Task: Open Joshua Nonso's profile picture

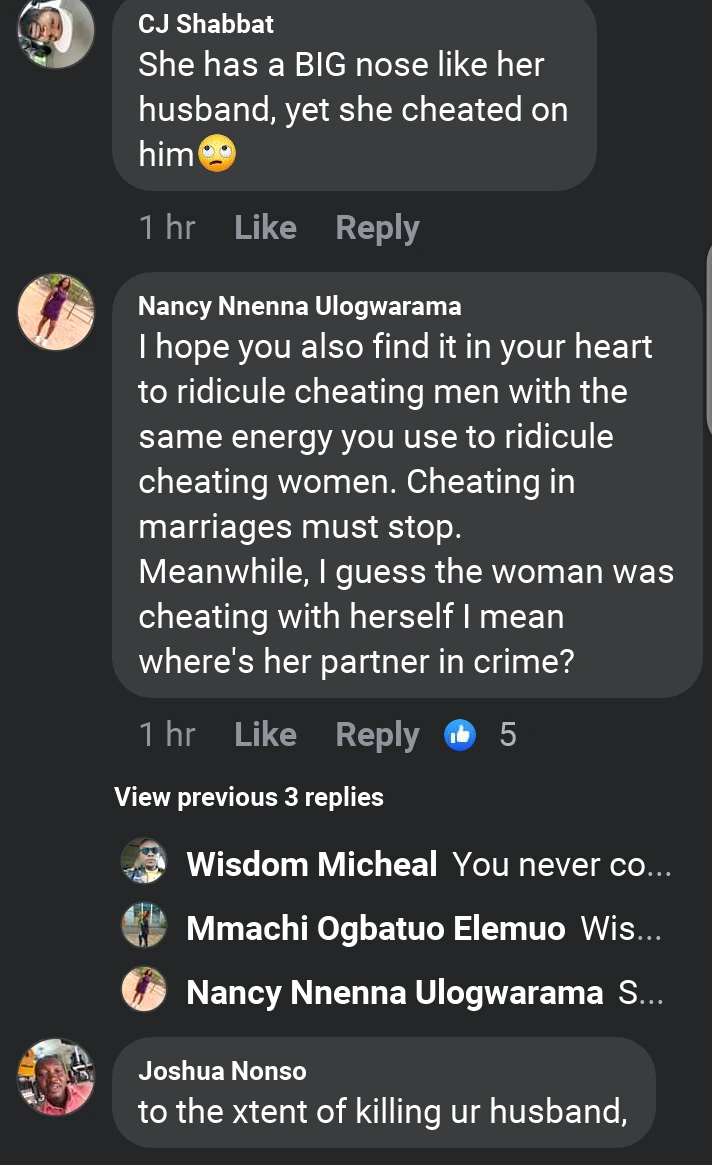Action: (56, 1077)
